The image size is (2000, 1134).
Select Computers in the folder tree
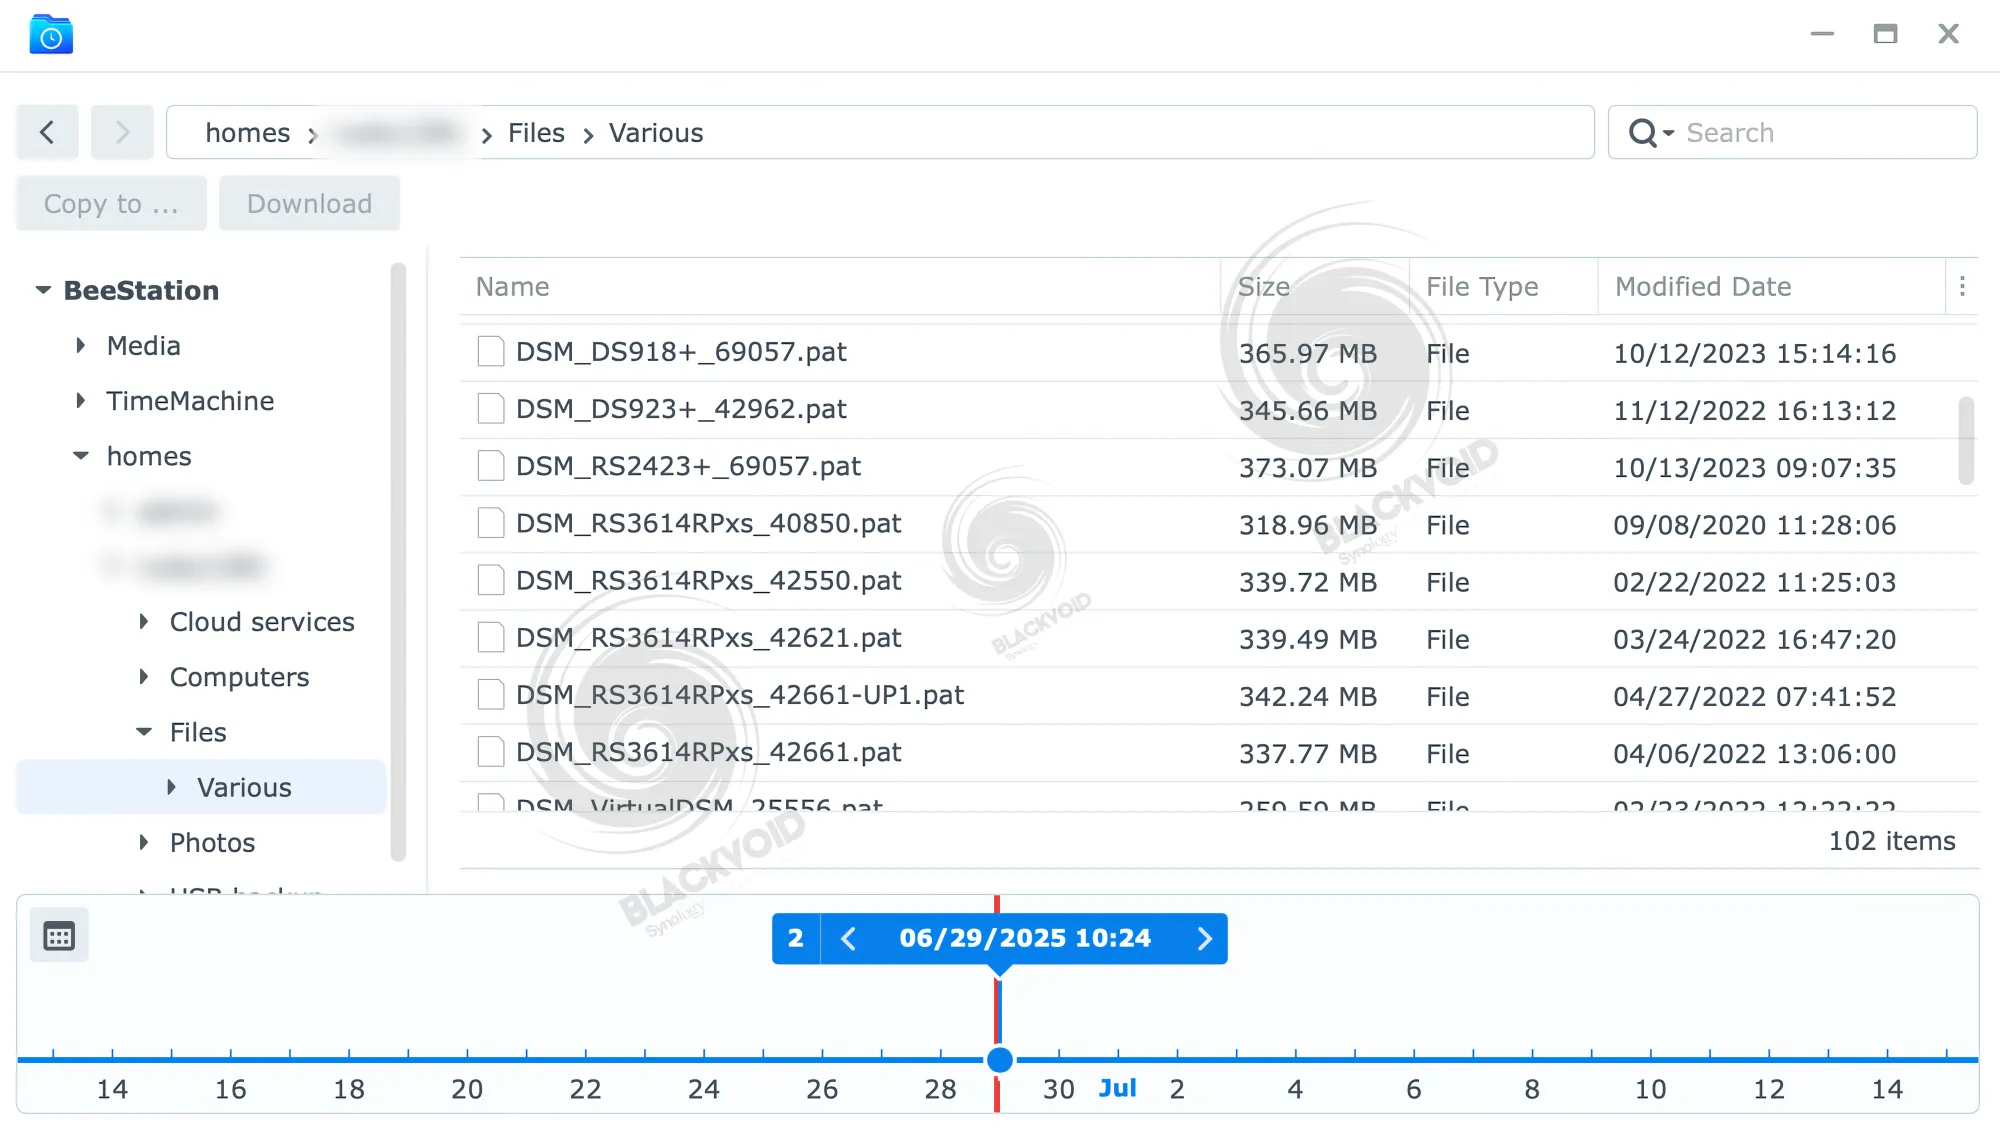[239, 677]
